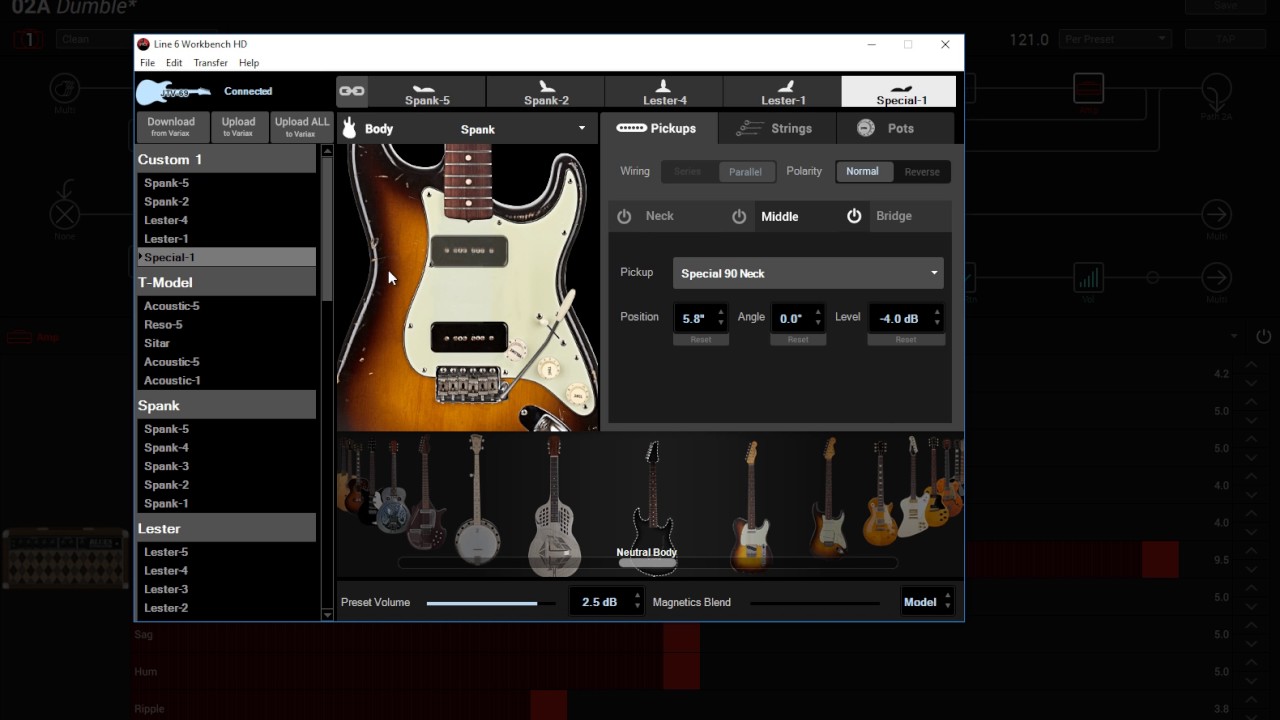Select the round Dobro resonator body
Viewport: 1280px width, 720px height.
(393, 487)
